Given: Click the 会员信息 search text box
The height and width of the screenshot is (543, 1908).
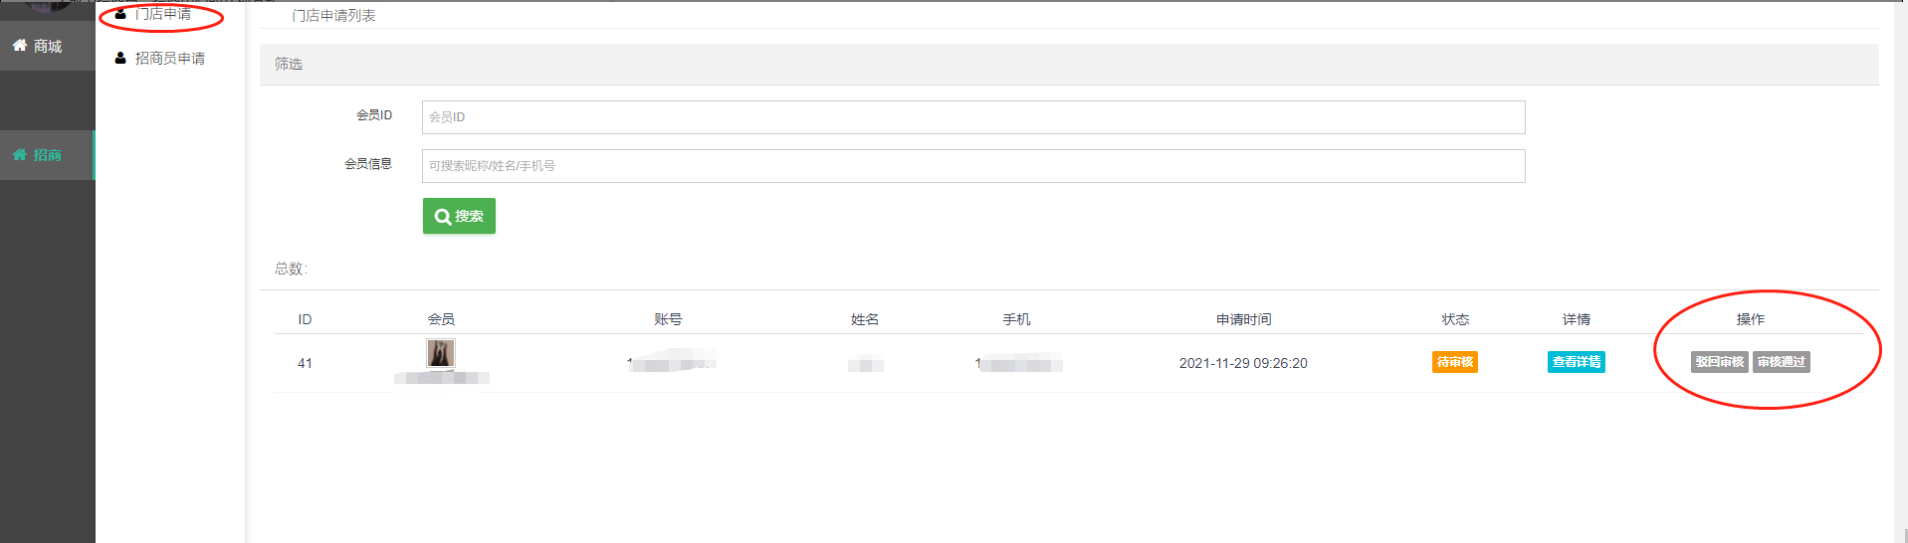Looking at the screenshot, I should pyautogui.click(x=972, y=166).
